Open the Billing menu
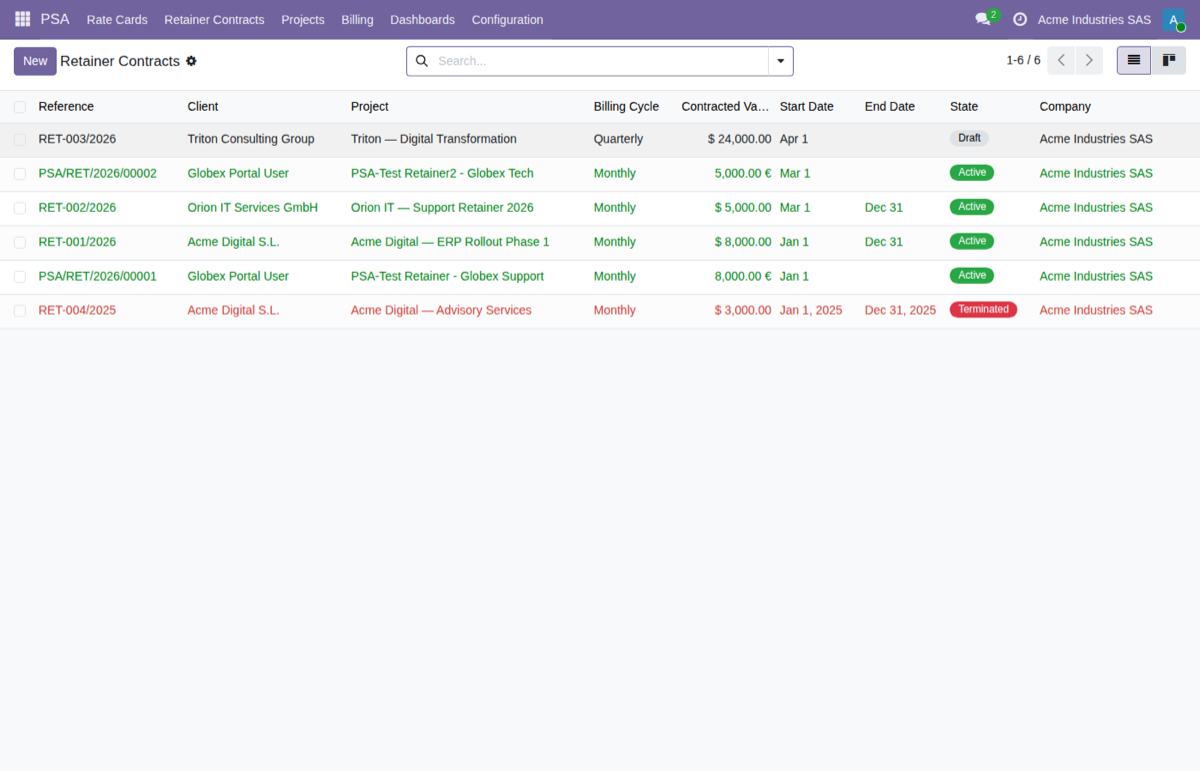The height and width of the screenshot is (771, 1200). pos(357,19)
